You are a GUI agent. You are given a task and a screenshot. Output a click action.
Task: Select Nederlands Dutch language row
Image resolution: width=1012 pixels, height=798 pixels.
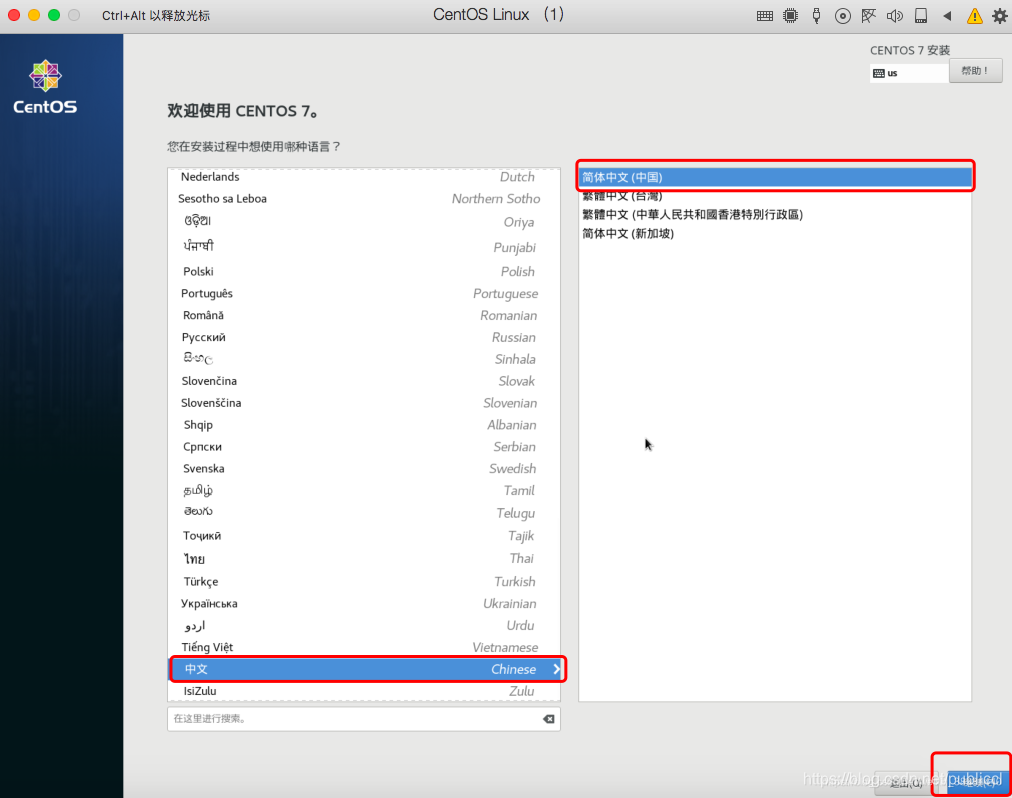[x=364, y=177]
